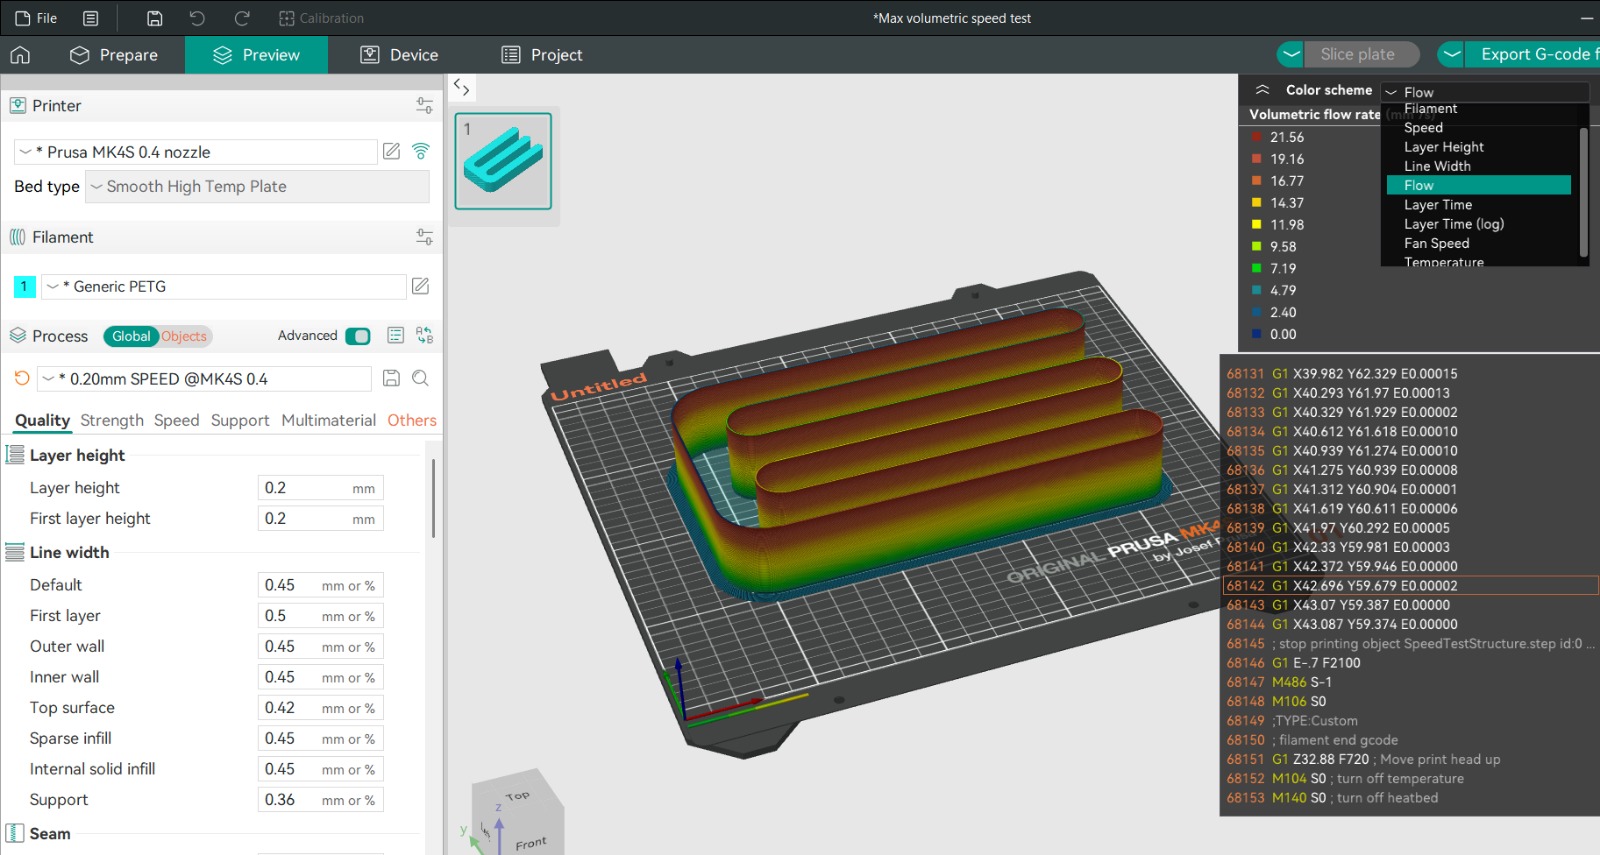Open the Generic PETG filament dropdown

(x=223, y=286)
